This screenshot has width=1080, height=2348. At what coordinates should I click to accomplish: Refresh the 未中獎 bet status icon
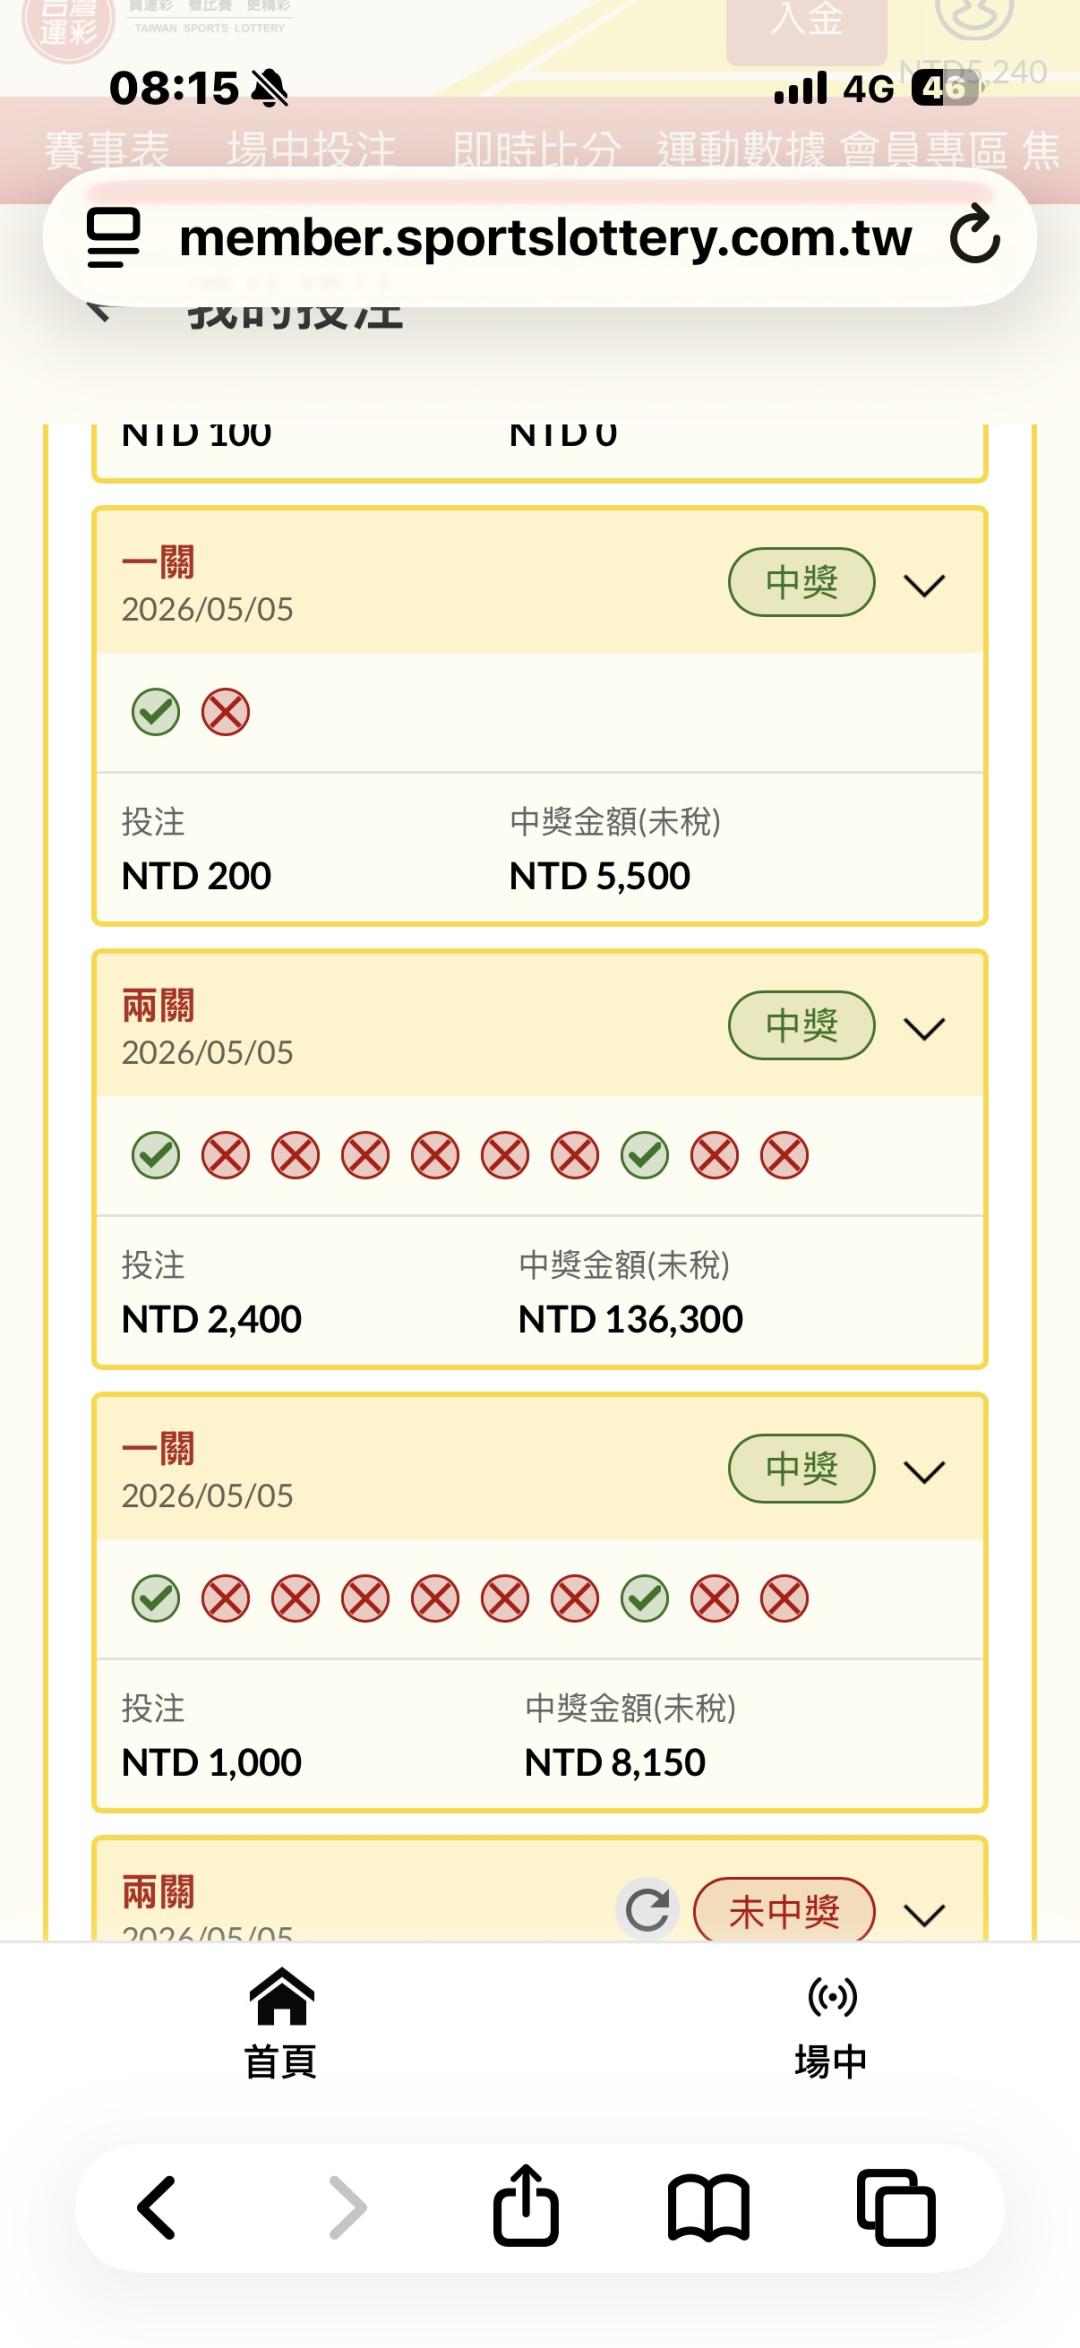[647, 1910]
